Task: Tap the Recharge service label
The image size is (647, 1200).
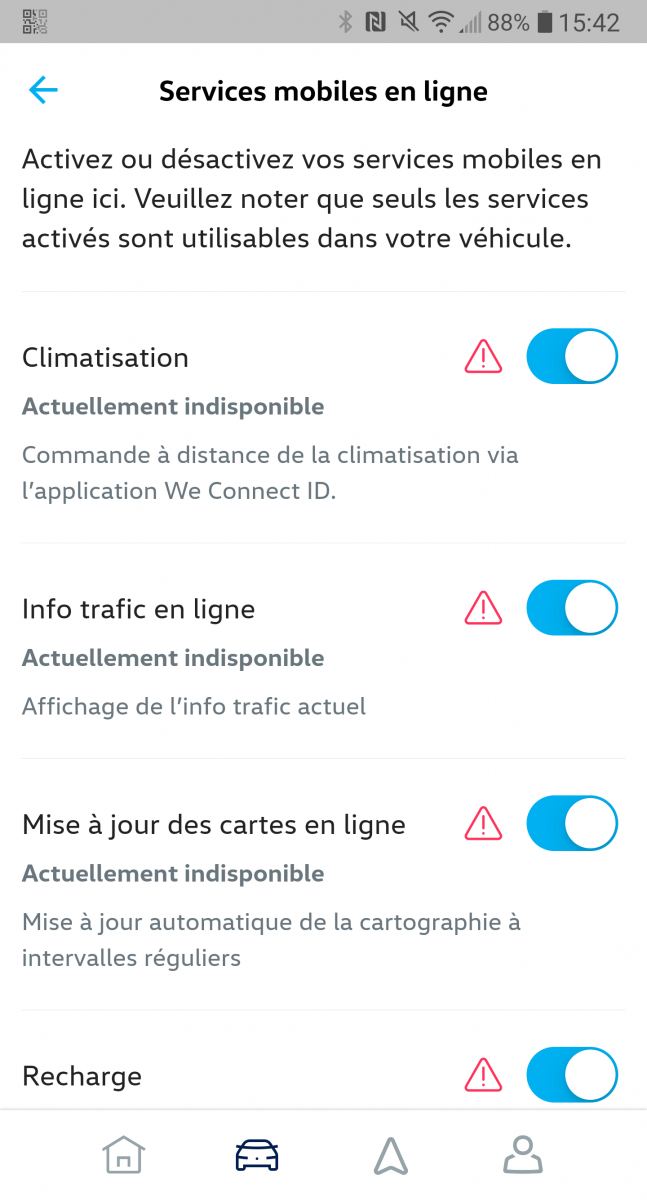Action: (x=82, y=1076)
